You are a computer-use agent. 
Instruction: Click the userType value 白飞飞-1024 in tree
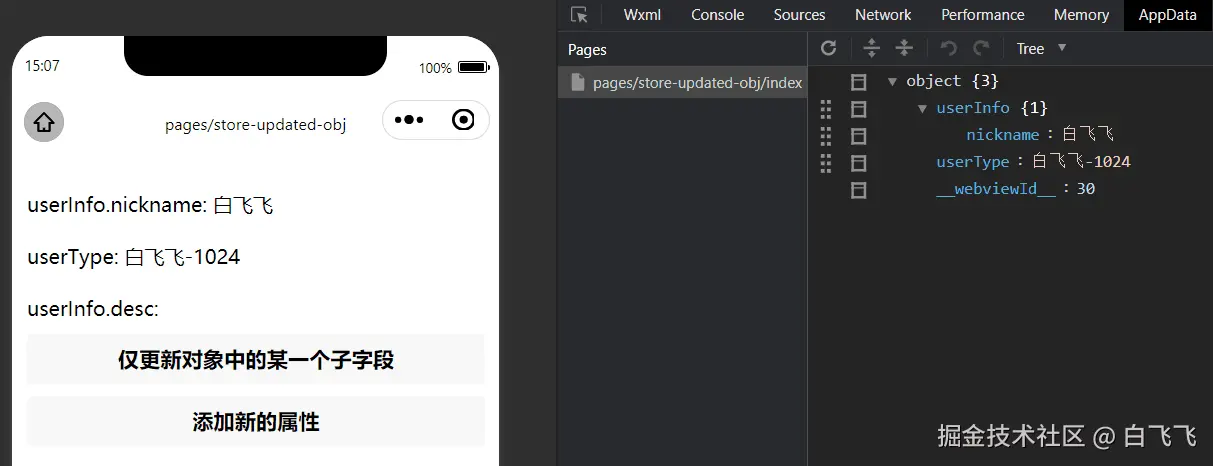[x=1081, y=162]
